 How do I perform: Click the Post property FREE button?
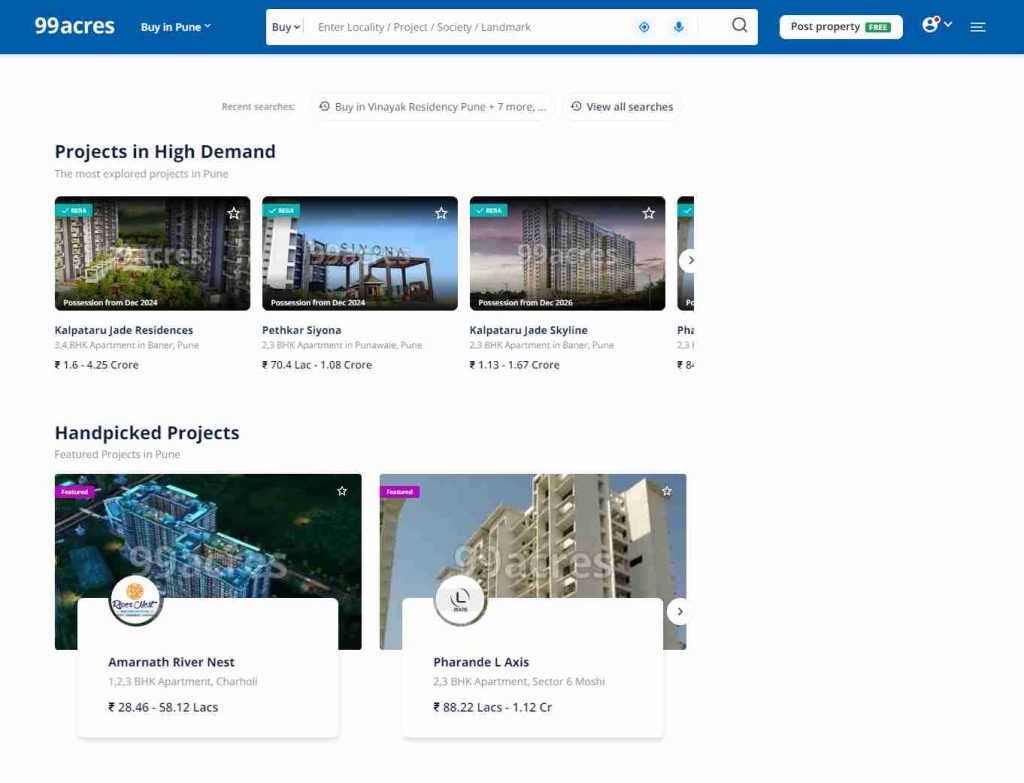tap(840, 27)
